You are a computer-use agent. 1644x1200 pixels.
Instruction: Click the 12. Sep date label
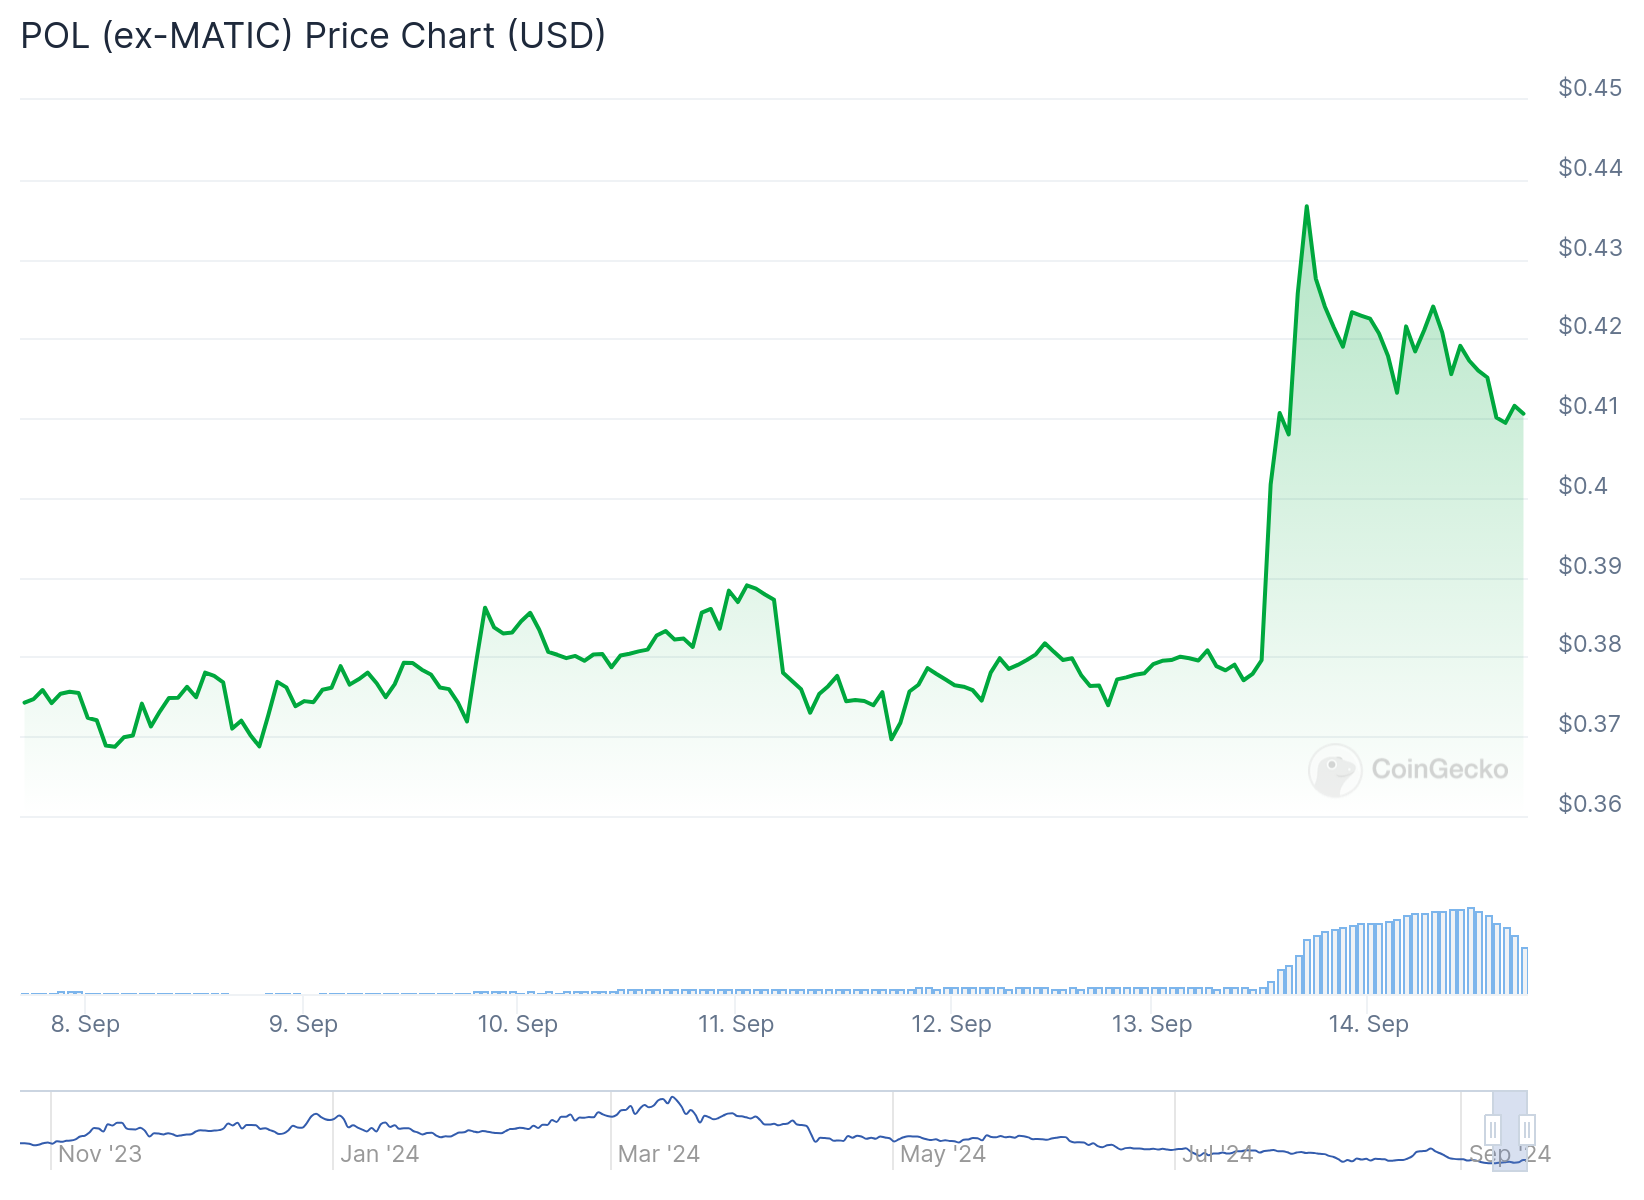tap(951, 1024)
